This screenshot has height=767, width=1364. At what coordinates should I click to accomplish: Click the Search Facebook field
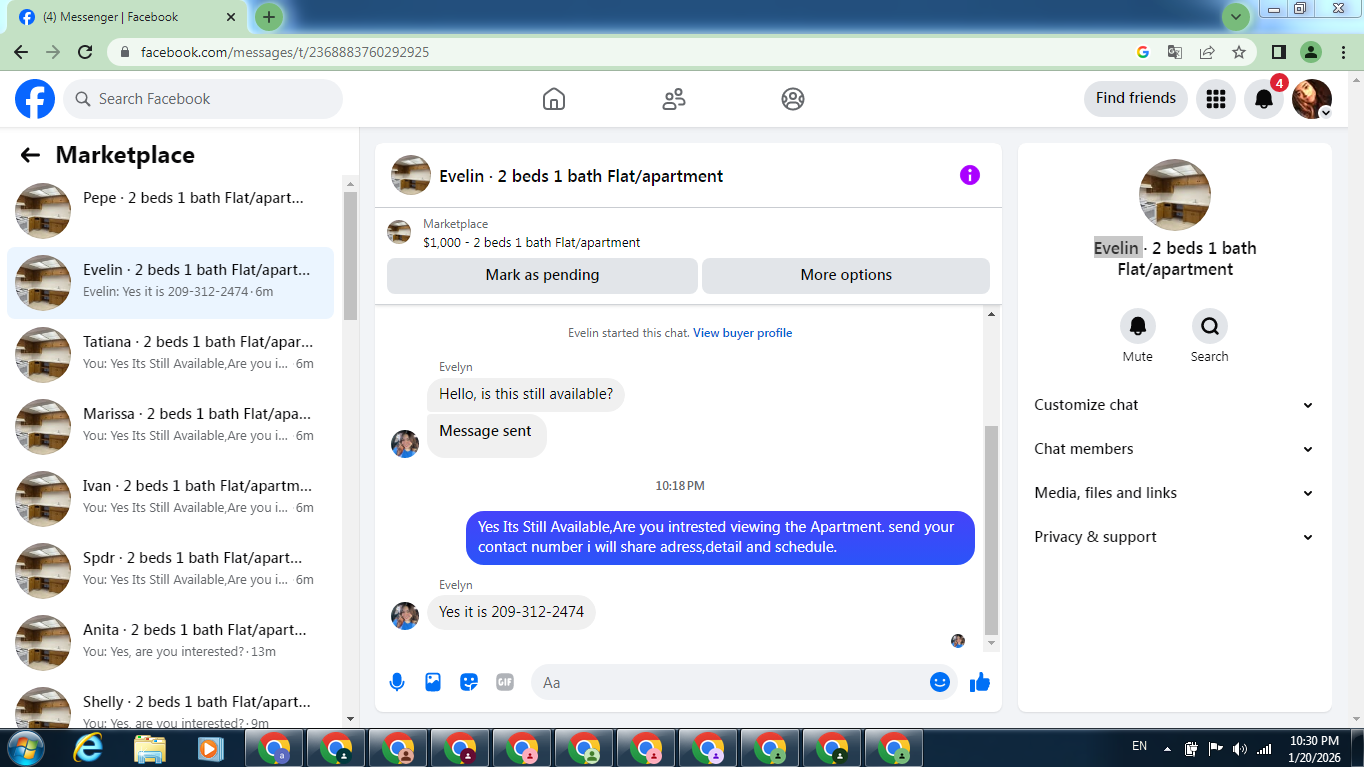(203, 99)
